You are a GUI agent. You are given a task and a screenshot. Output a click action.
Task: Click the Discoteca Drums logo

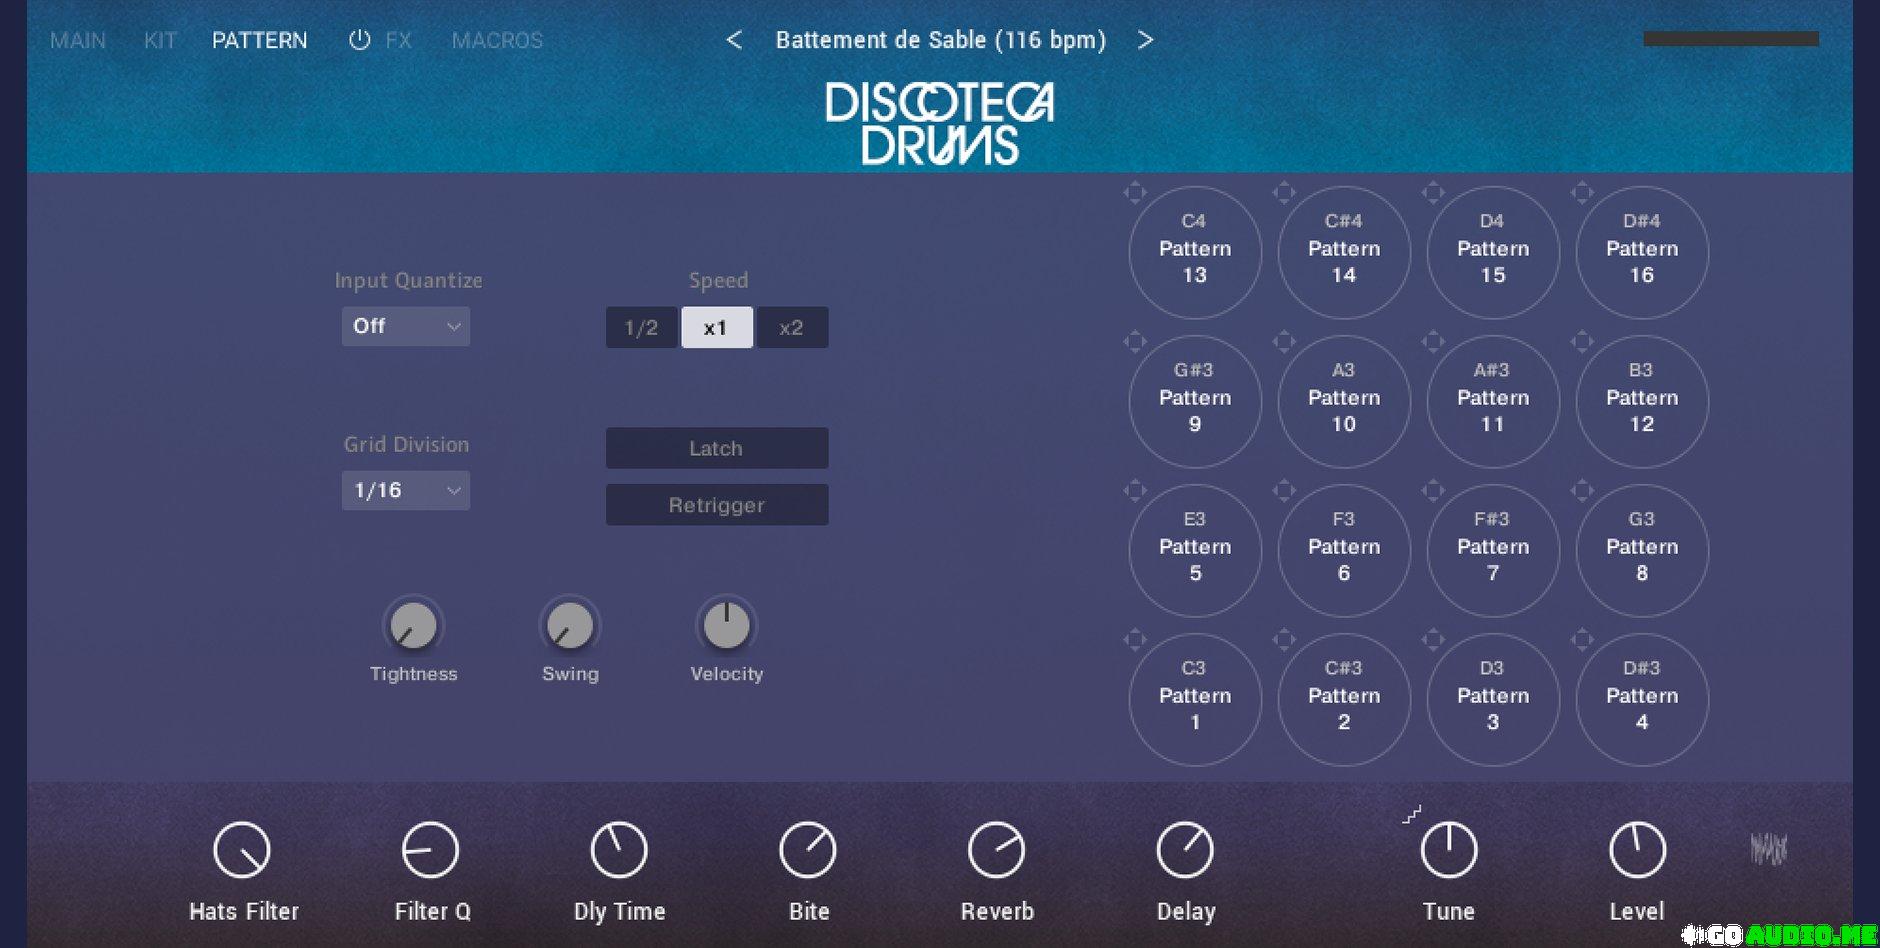(x=939, y=123)
